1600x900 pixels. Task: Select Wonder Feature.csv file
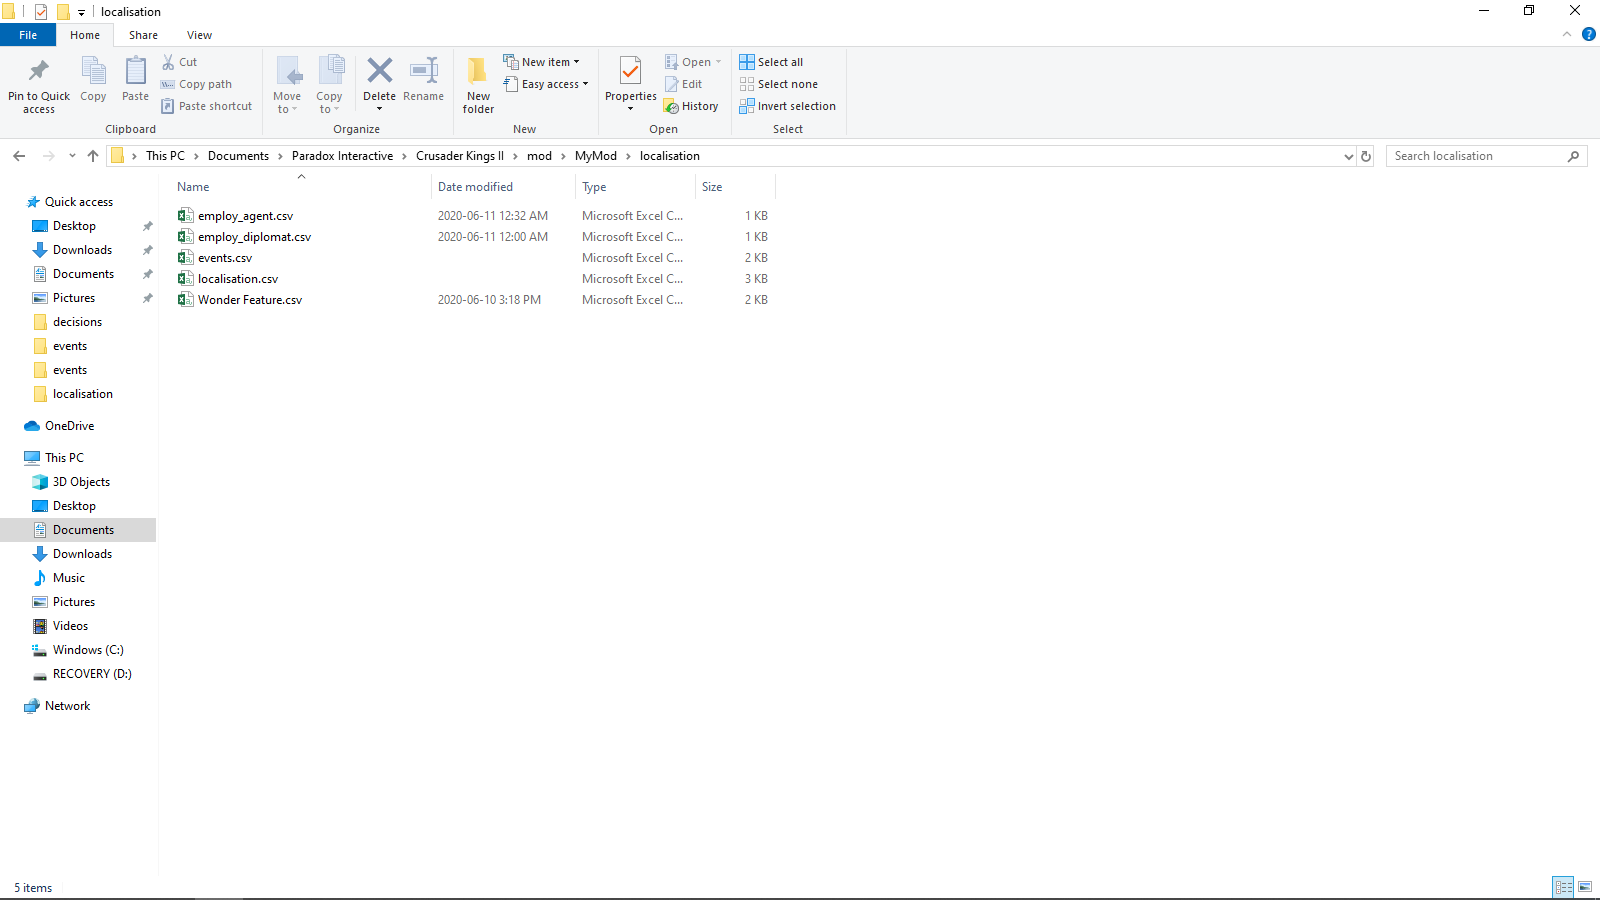pos(249,300)
